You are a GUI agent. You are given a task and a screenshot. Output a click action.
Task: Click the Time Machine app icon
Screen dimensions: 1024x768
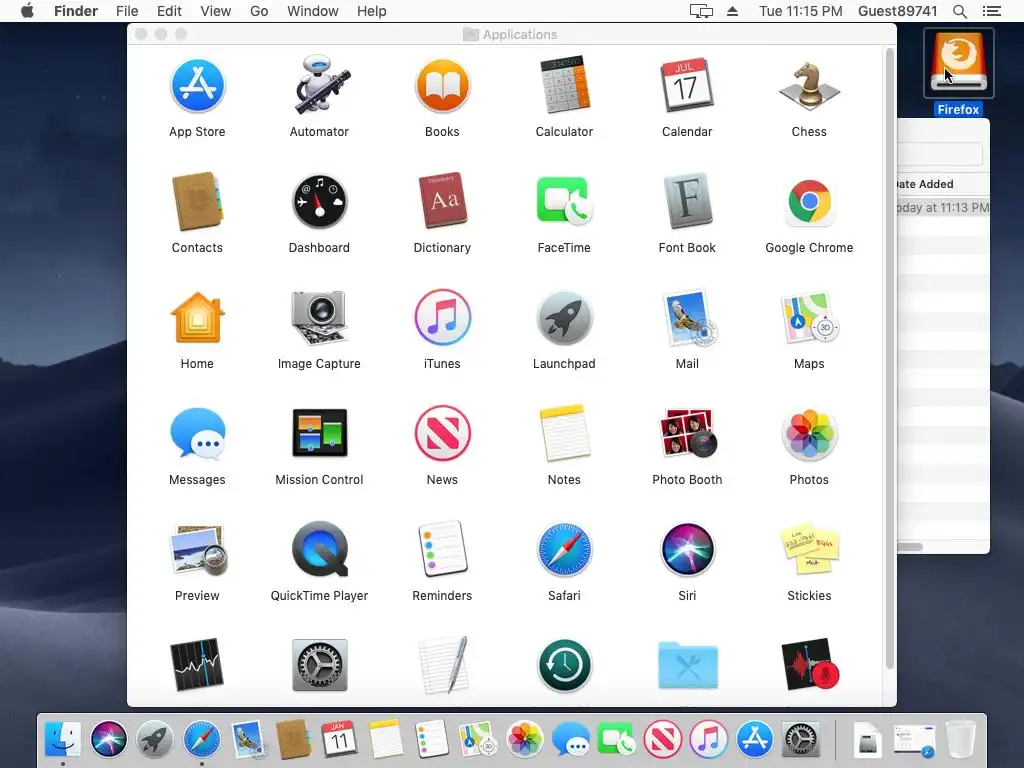click(564, 665)
